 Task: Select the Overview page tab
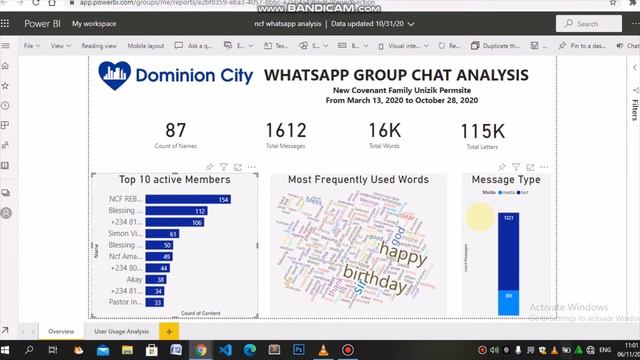click(61, 331)
